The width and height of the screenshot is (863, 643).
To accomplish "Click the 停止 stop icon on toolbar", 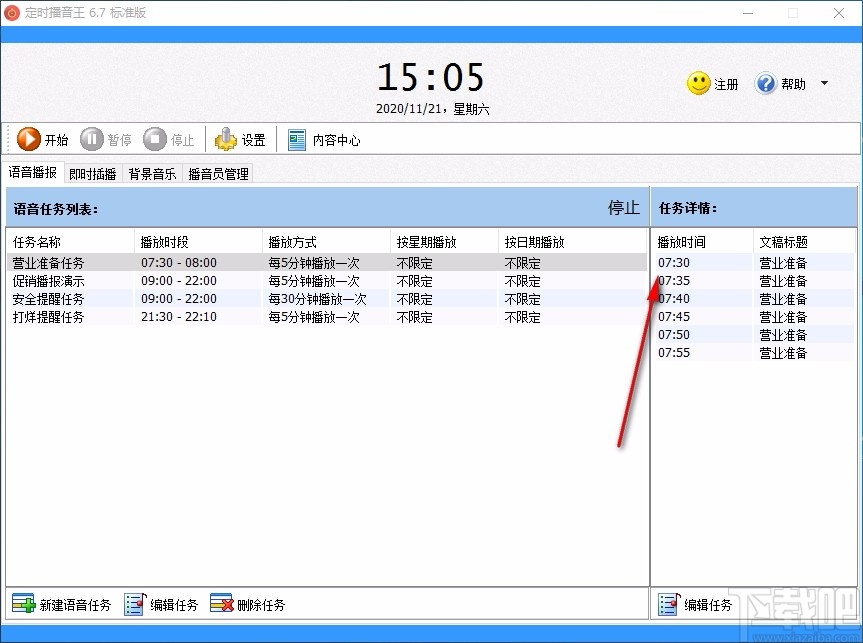I will click(155, 139).
